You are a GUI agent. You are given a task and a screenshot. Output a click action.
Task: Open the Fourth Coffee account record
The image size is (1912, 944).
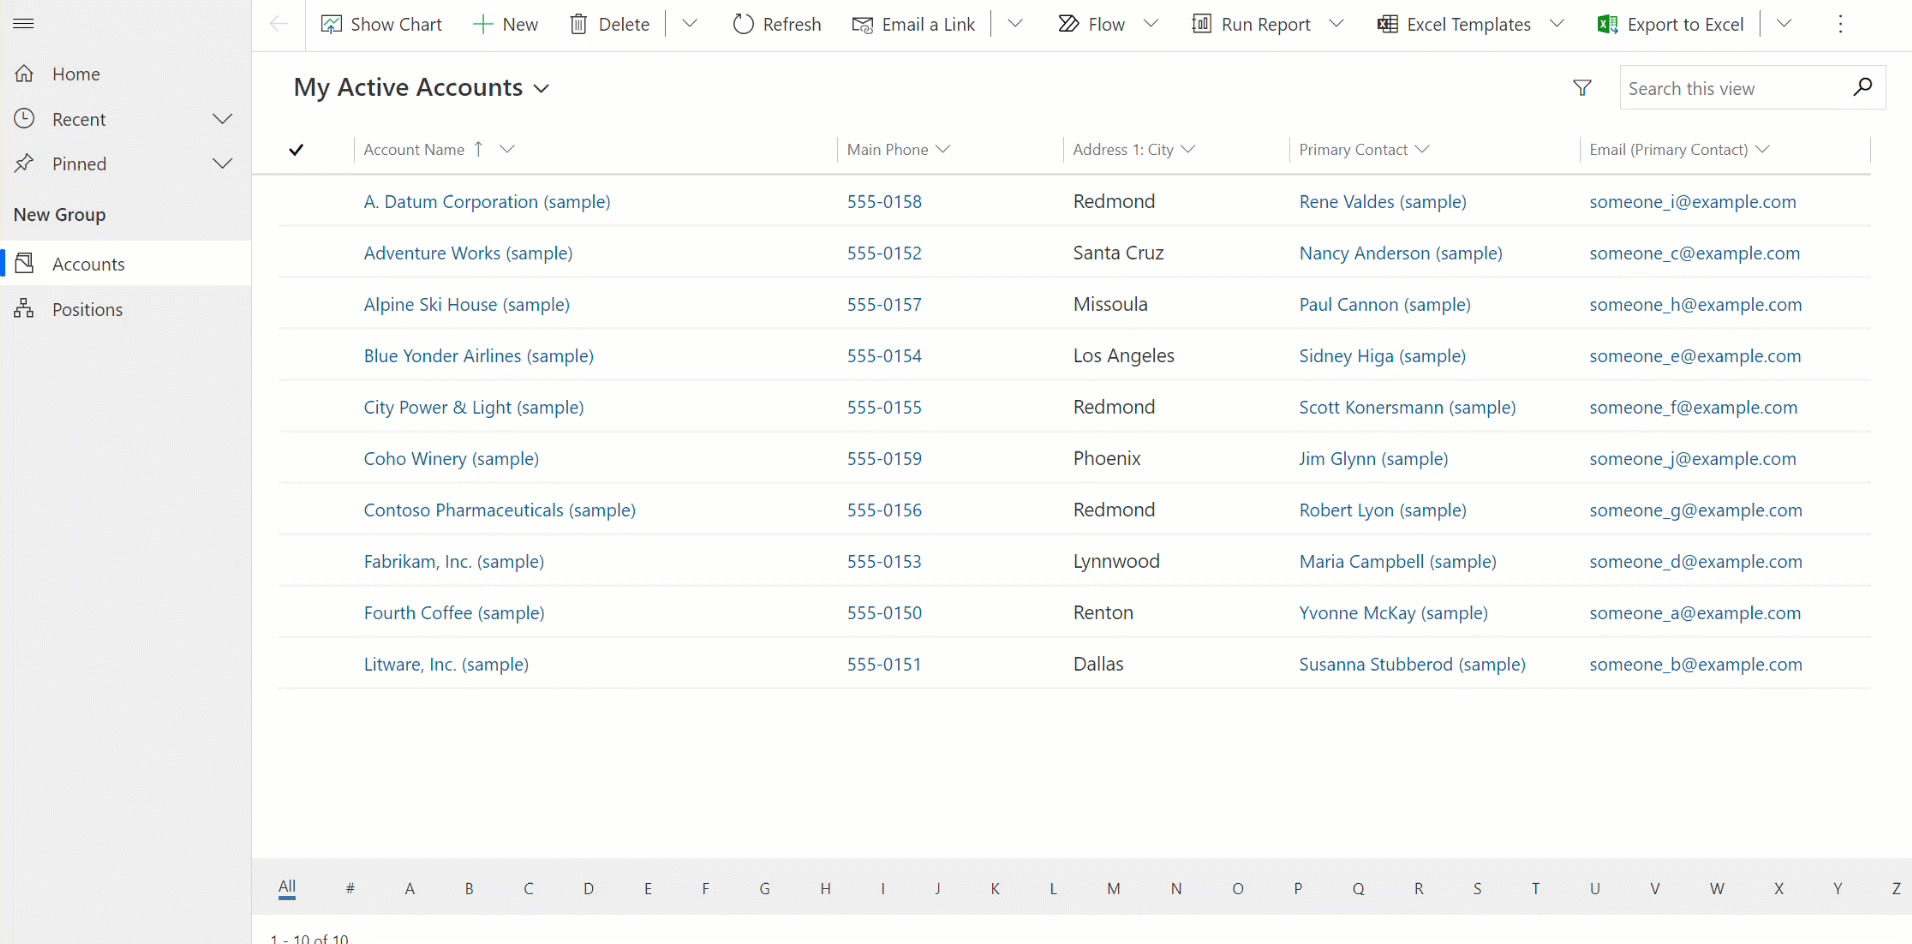click(x=453, y=612)
